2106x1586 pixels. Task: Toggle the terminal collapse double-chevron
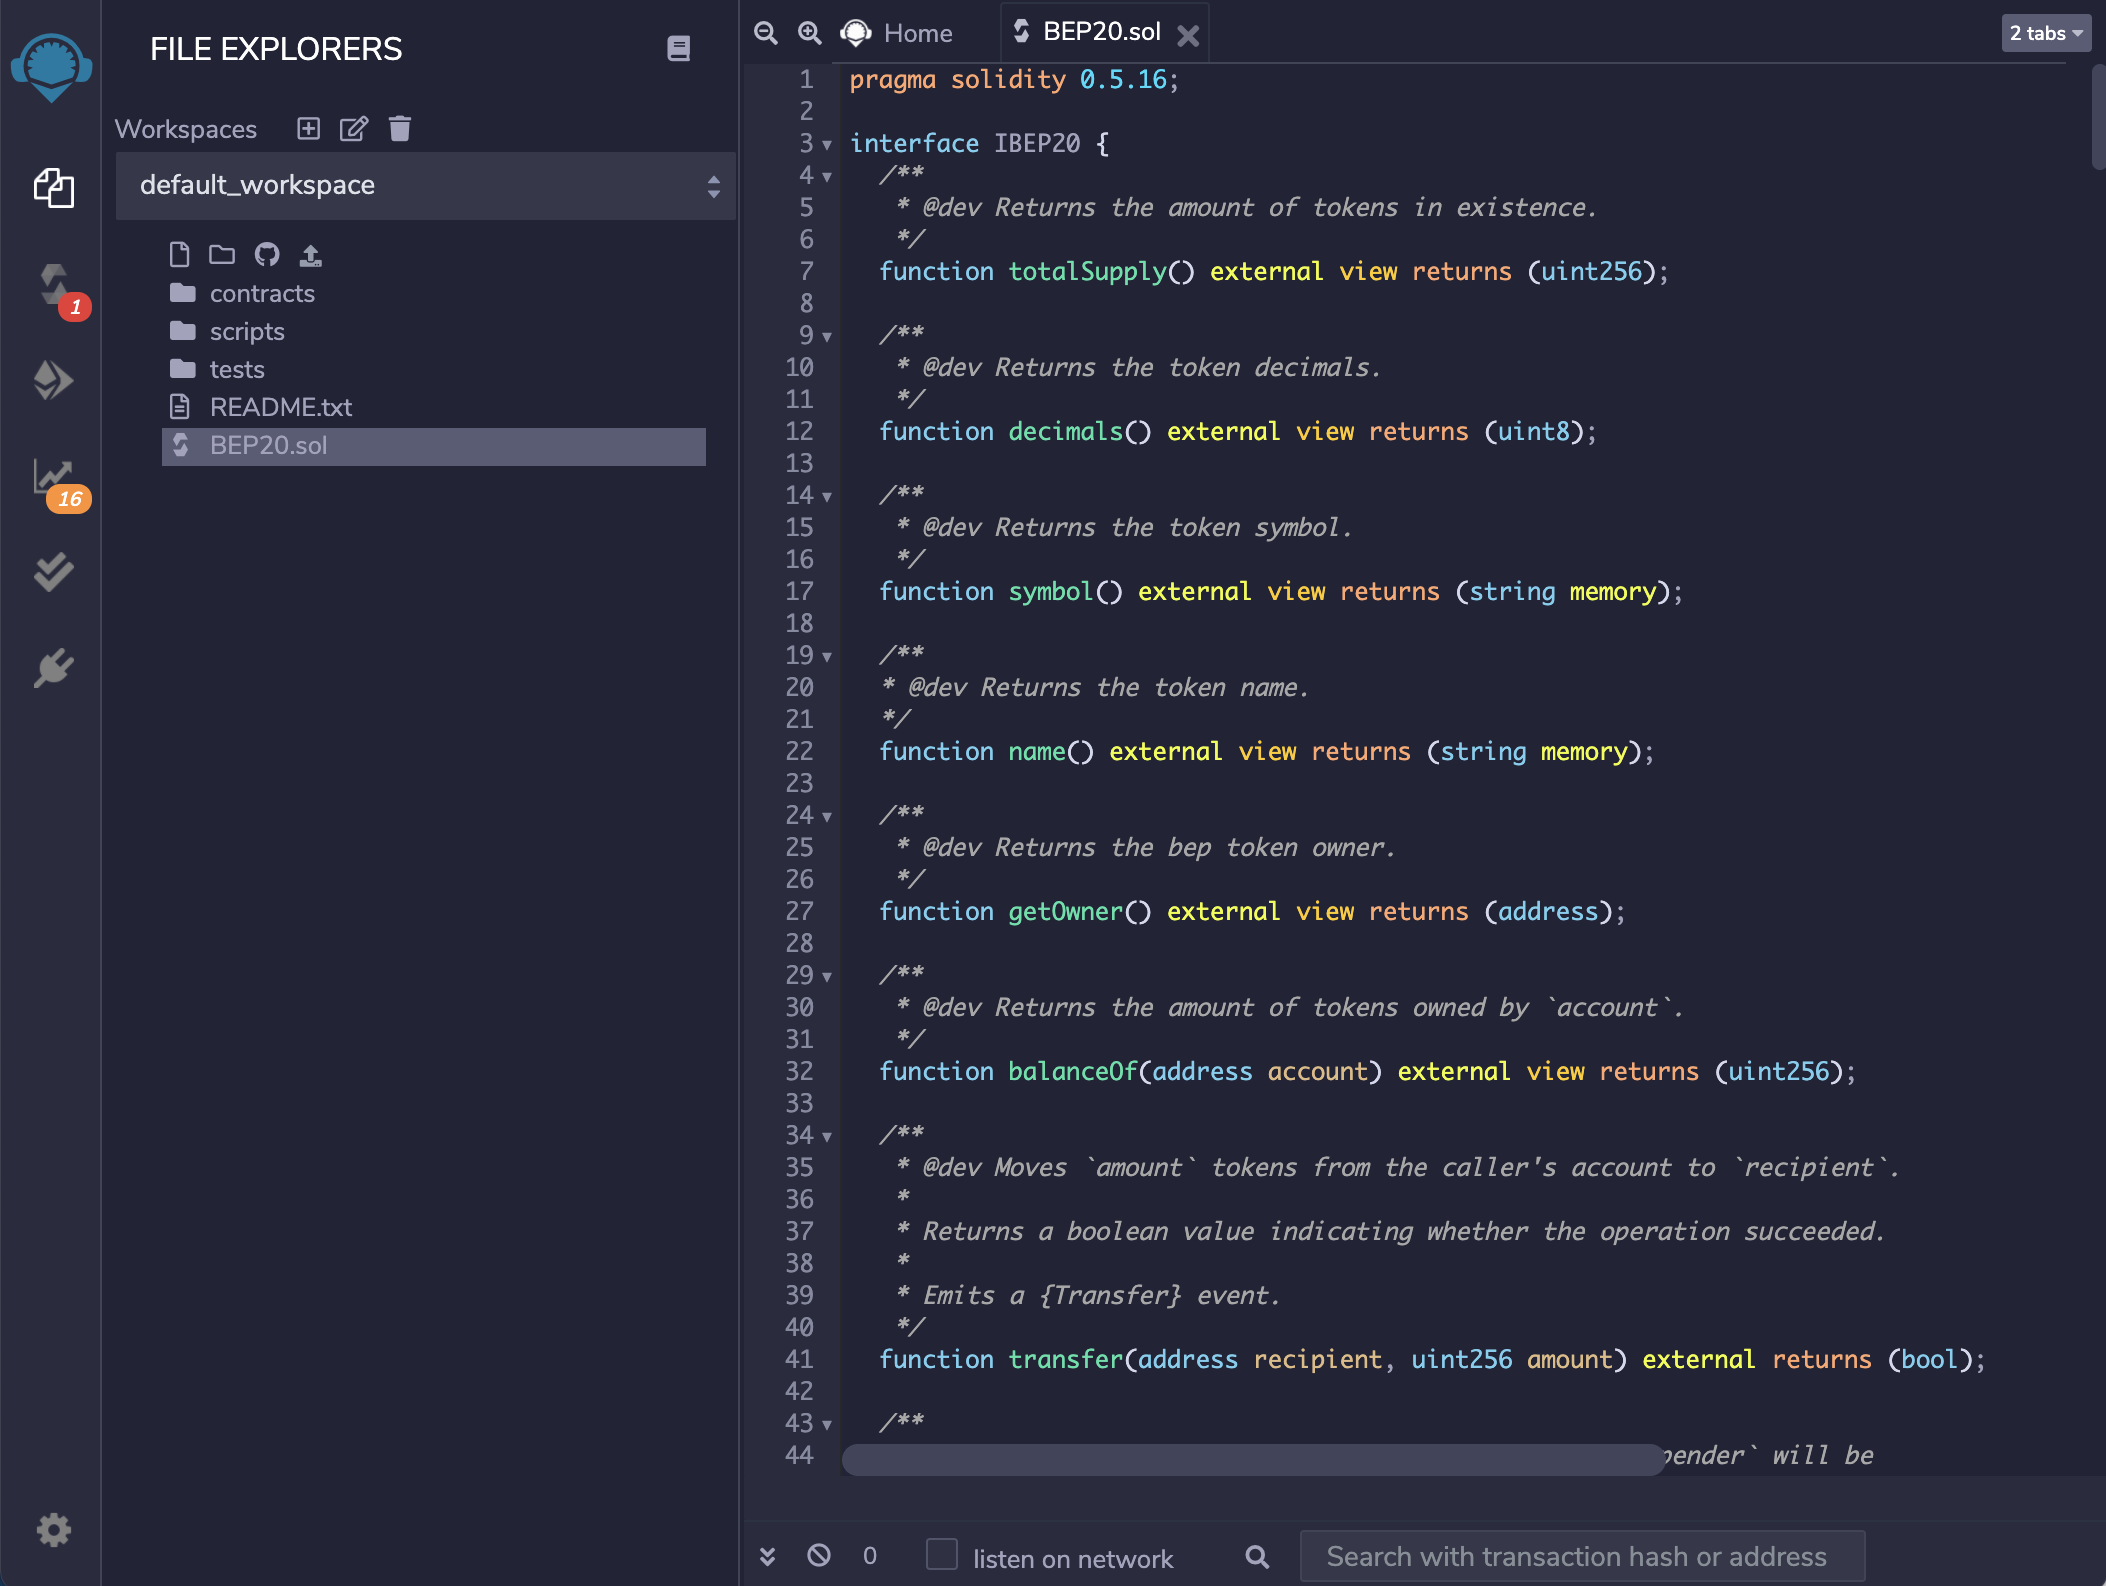click(767, 1556)
